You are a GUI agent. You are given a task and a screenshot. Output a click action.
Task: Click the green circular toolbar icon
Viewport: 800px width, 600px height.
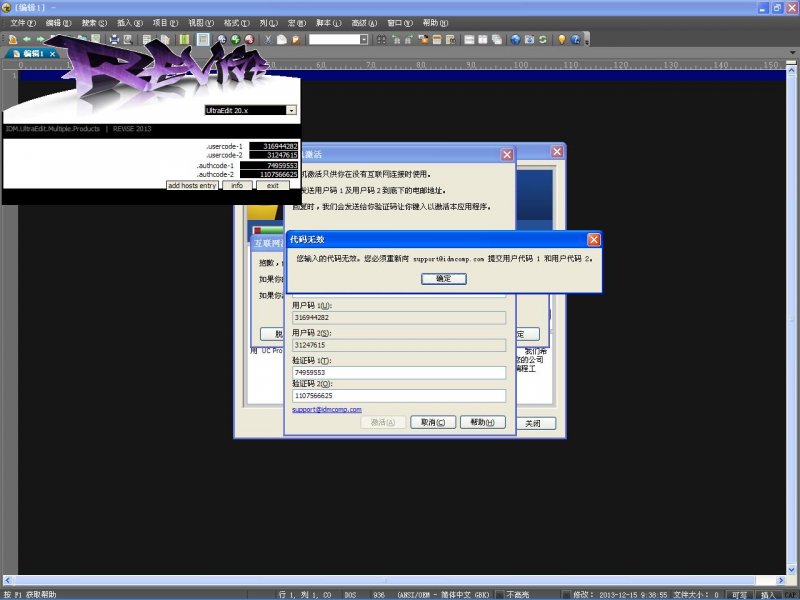pos(235,39)
